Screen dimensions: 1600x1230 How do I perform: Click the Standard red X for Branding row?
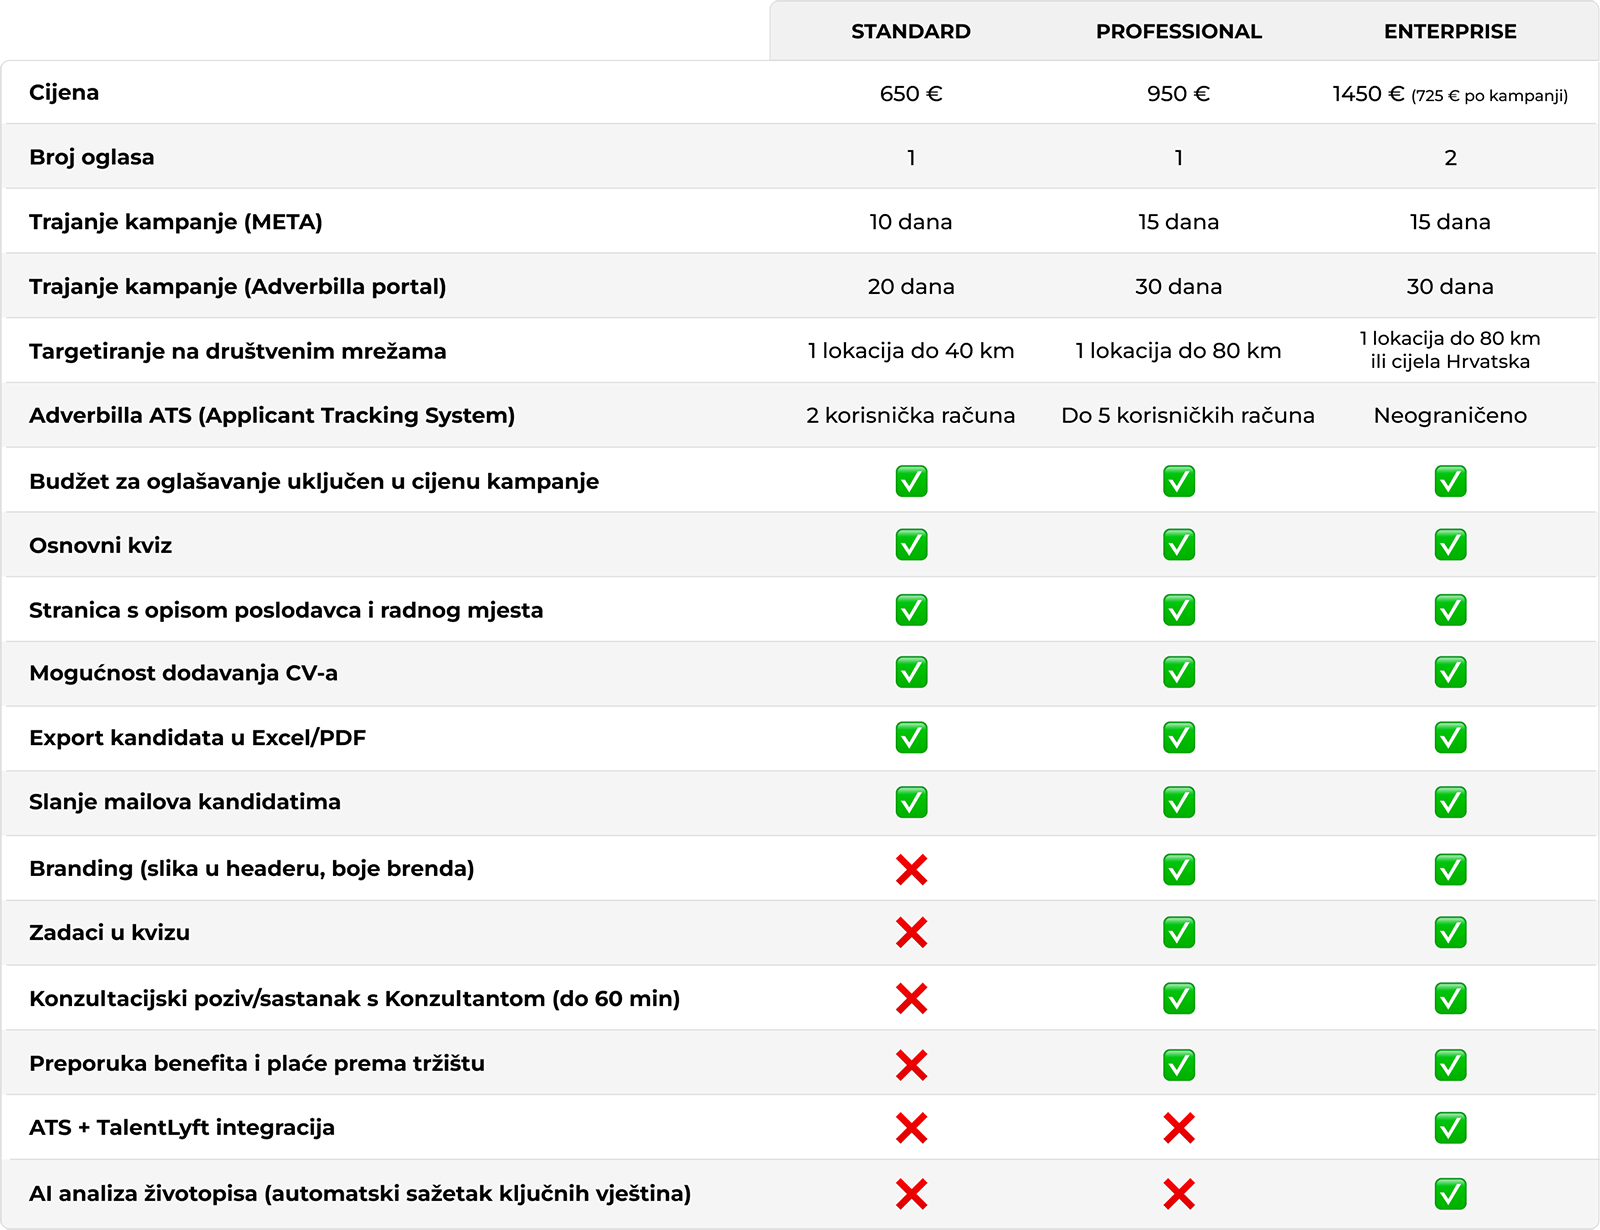pos(911,869)
